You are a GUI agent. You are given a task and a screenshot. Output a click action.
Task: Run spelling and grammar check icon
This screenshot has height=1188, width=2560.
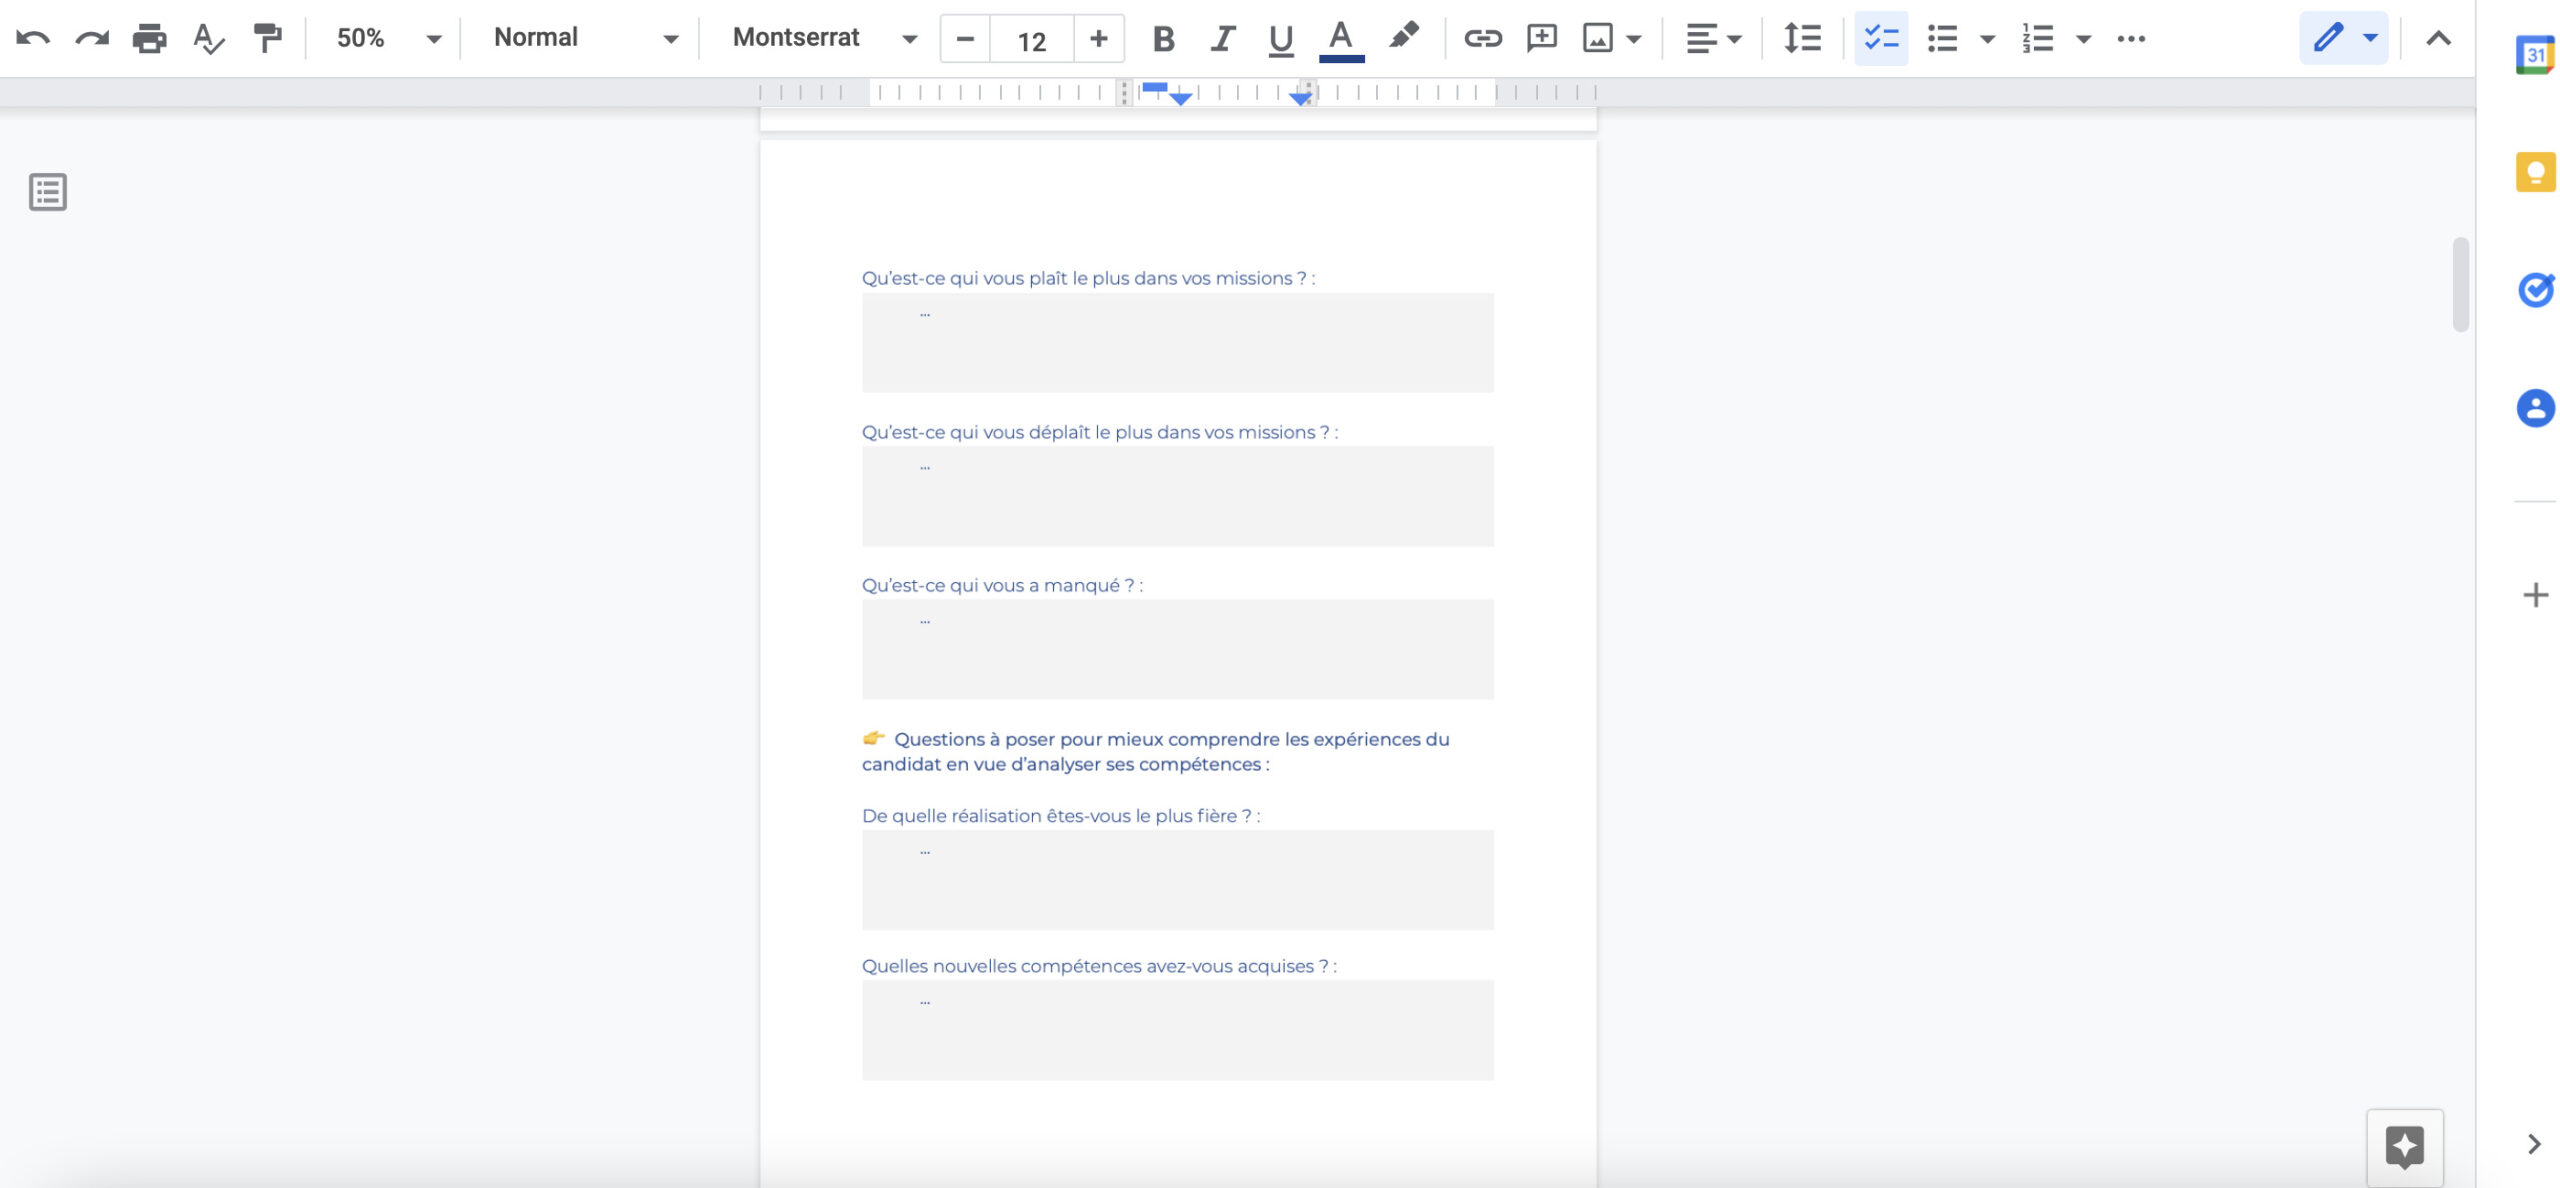click(208, 39)
